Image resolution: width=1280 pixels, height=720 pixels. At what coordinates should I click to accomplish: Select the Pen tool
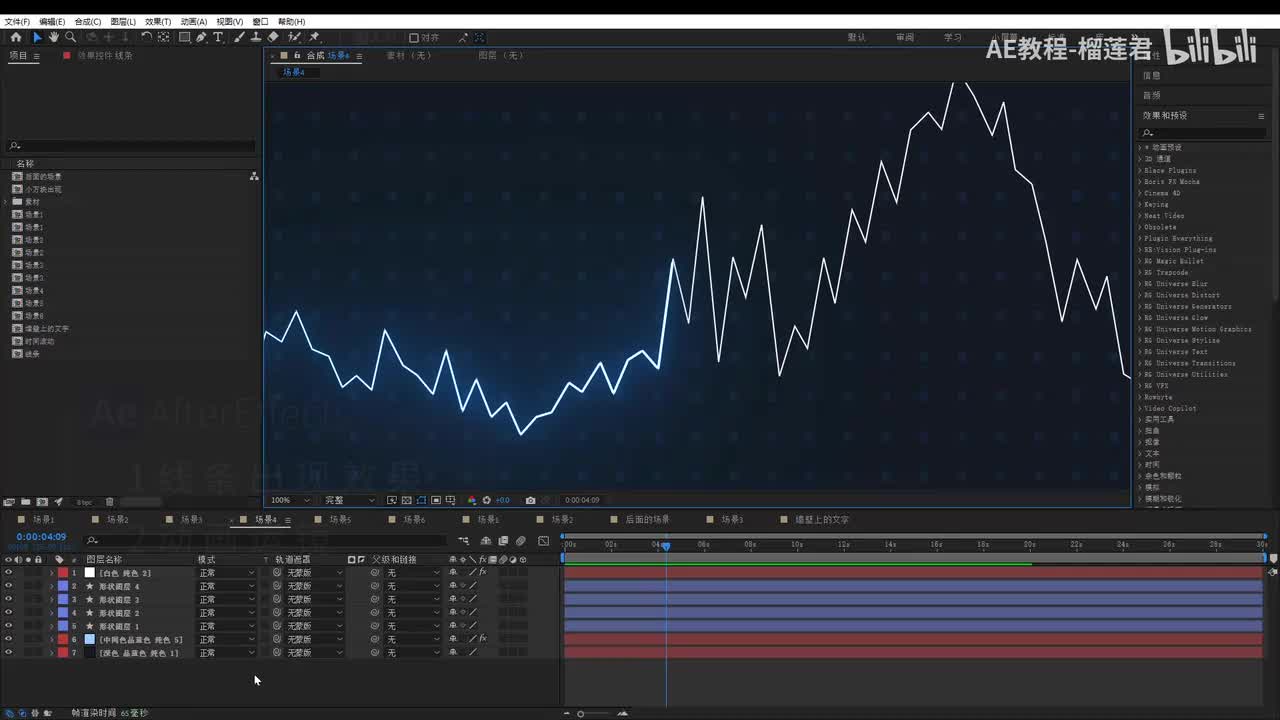pos(201,37)
